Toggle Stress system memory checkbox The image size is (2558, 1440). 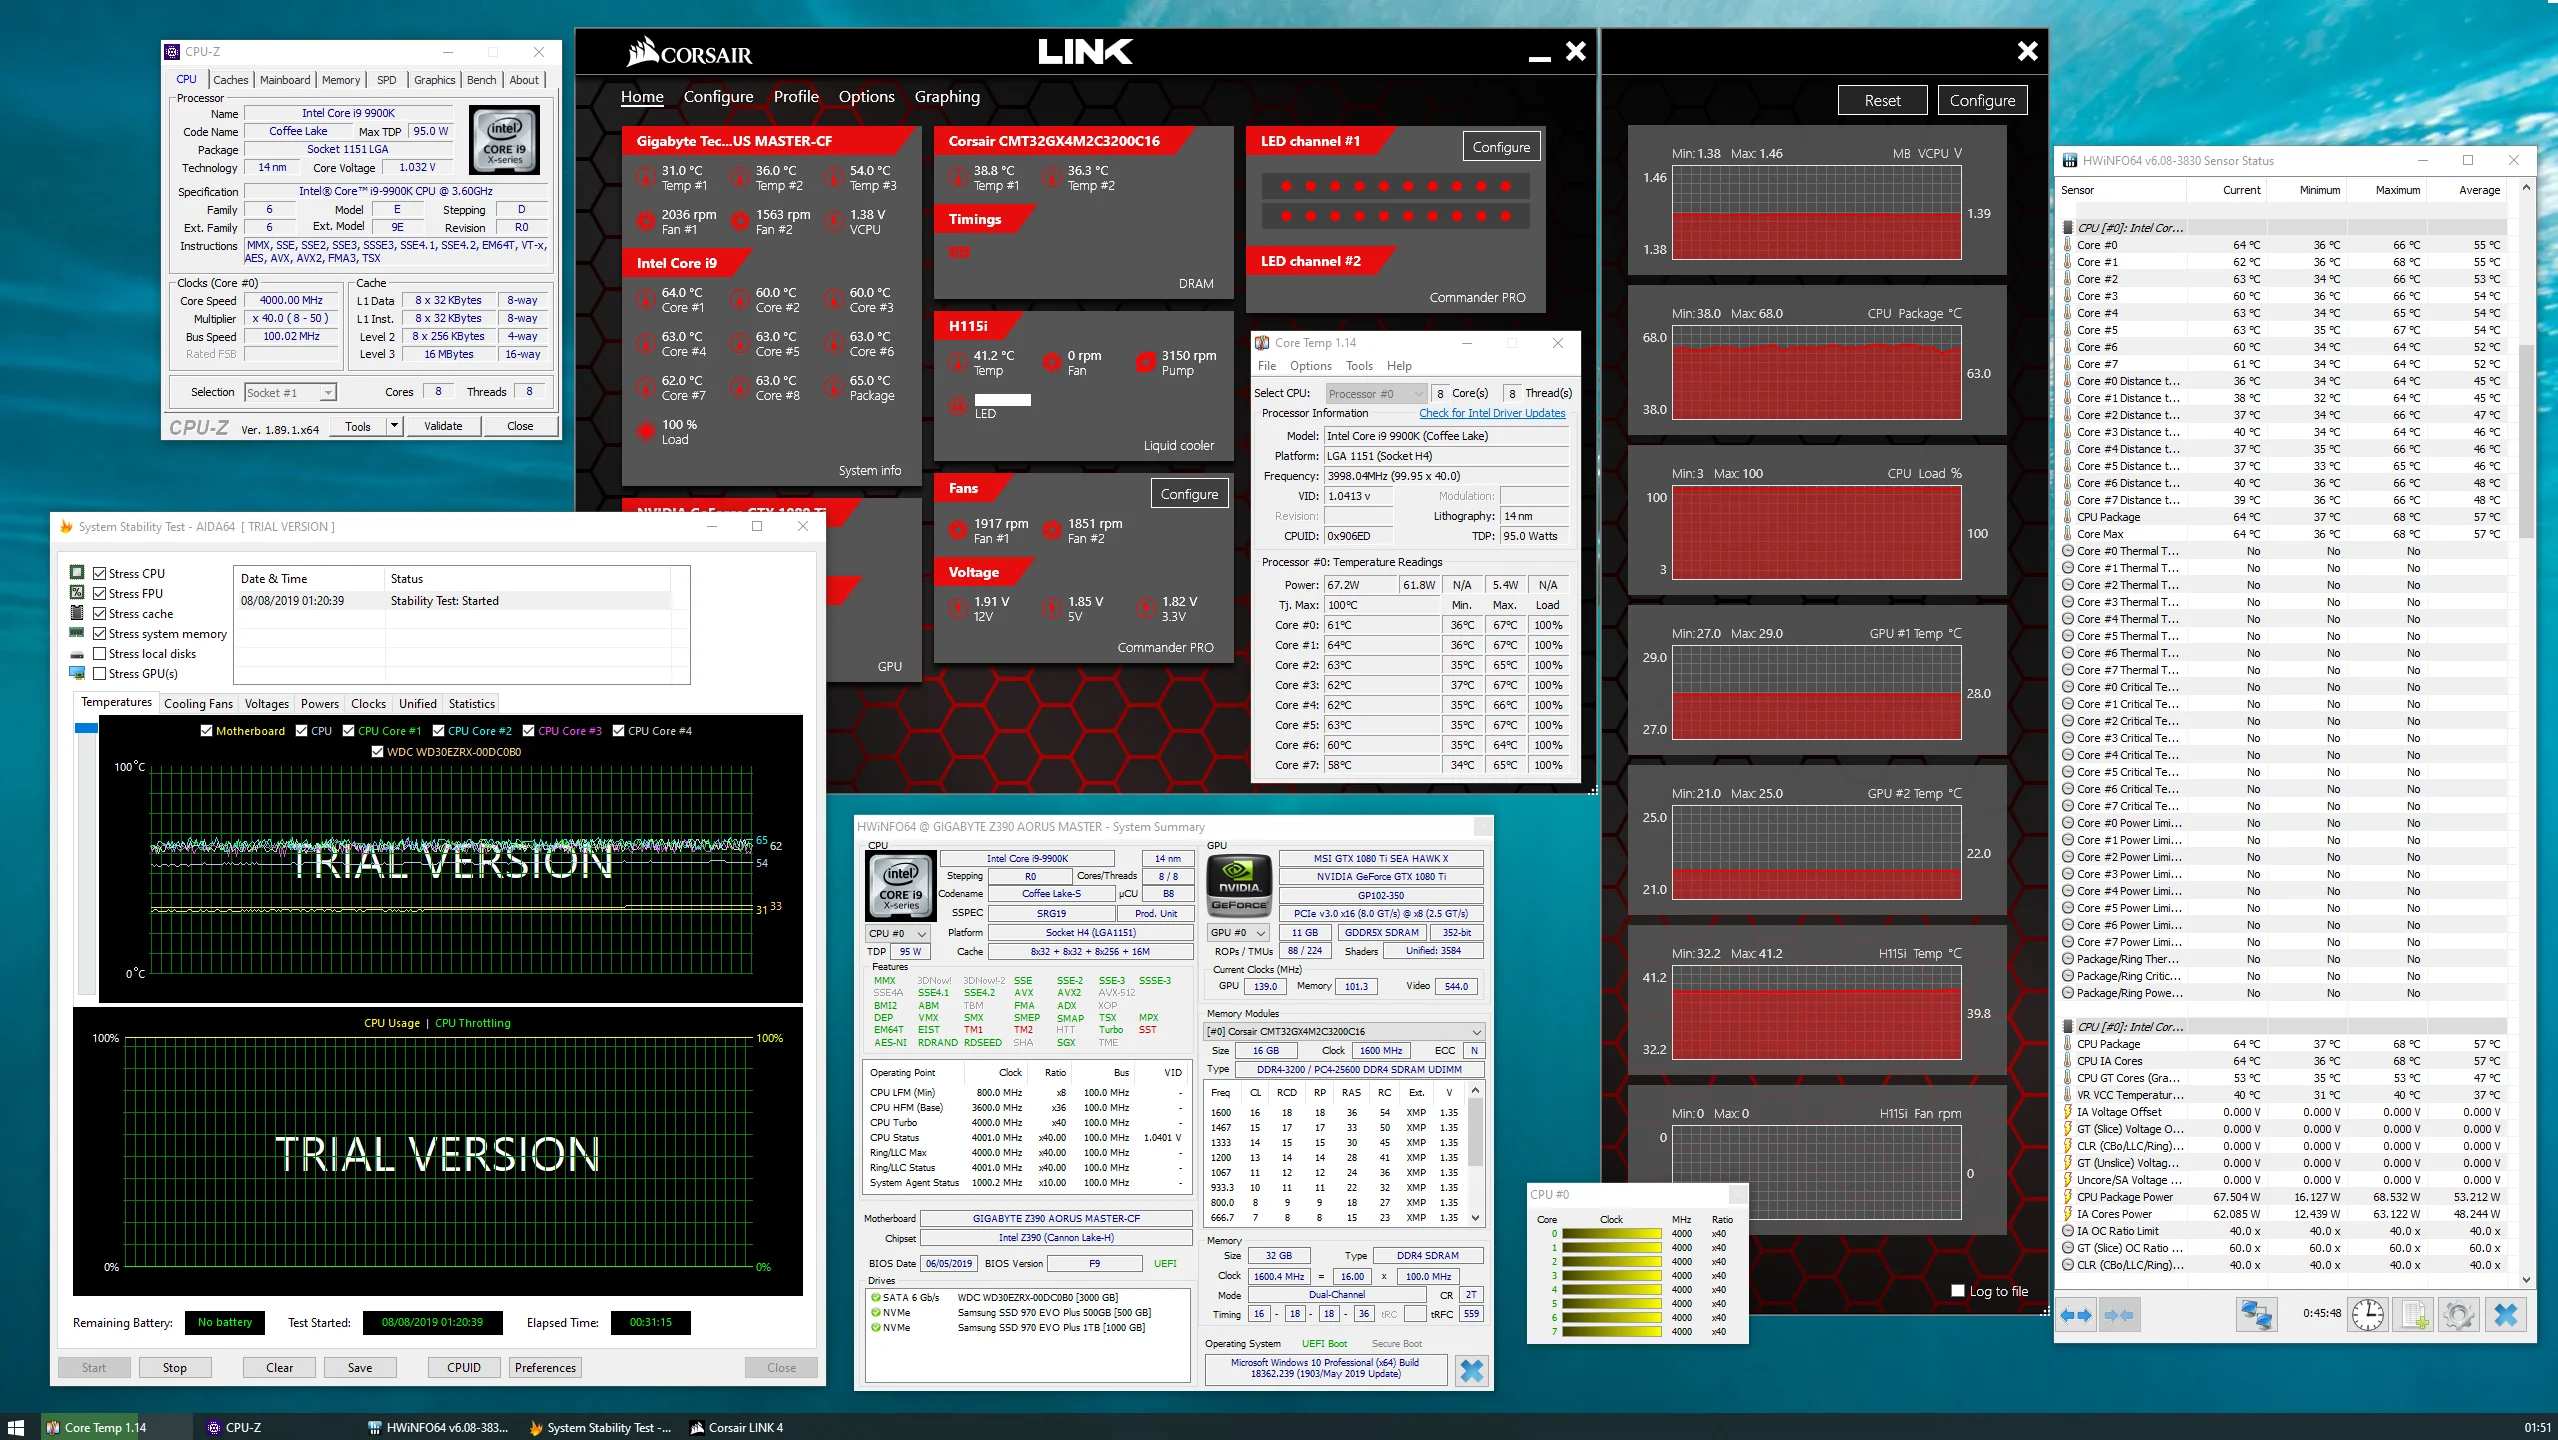coord(99,633)
